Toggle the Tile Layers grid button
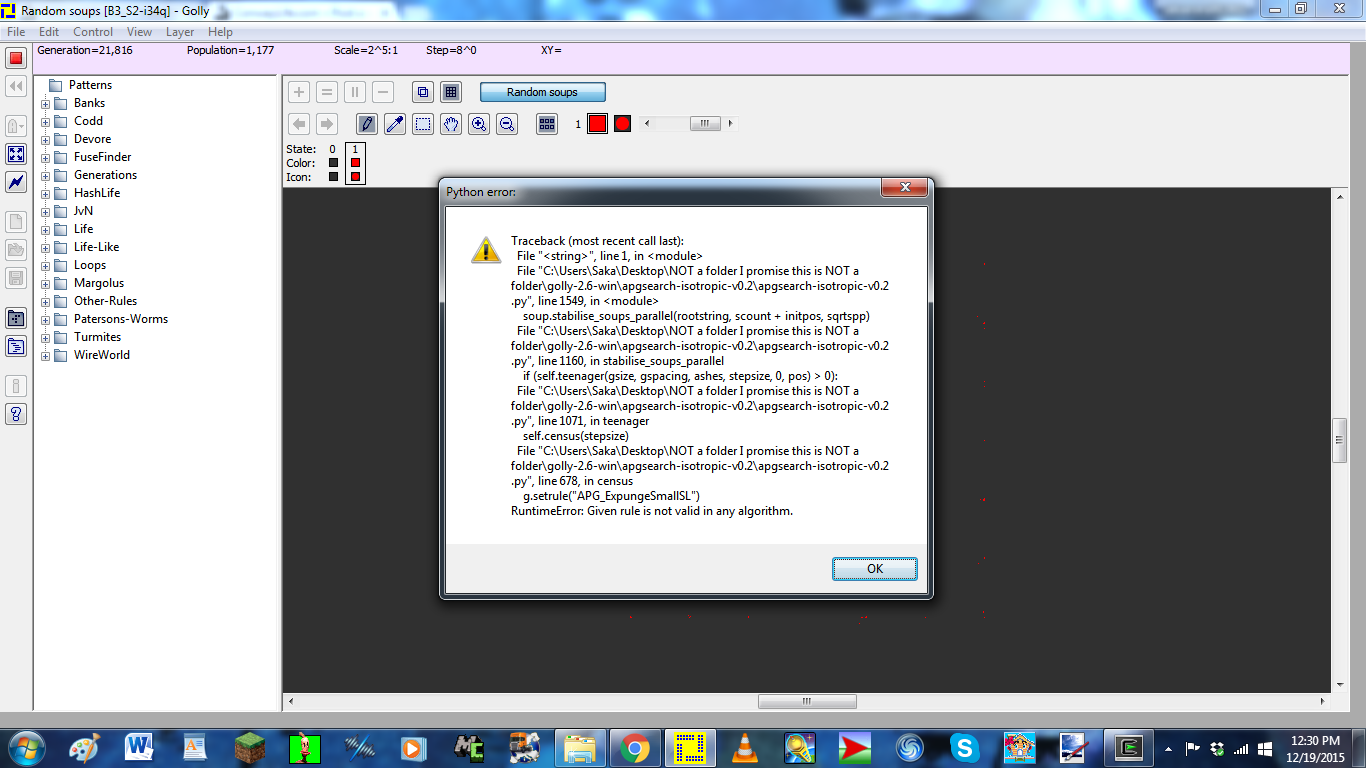Viewport: 1366px width, 768px height. point(451,92)
